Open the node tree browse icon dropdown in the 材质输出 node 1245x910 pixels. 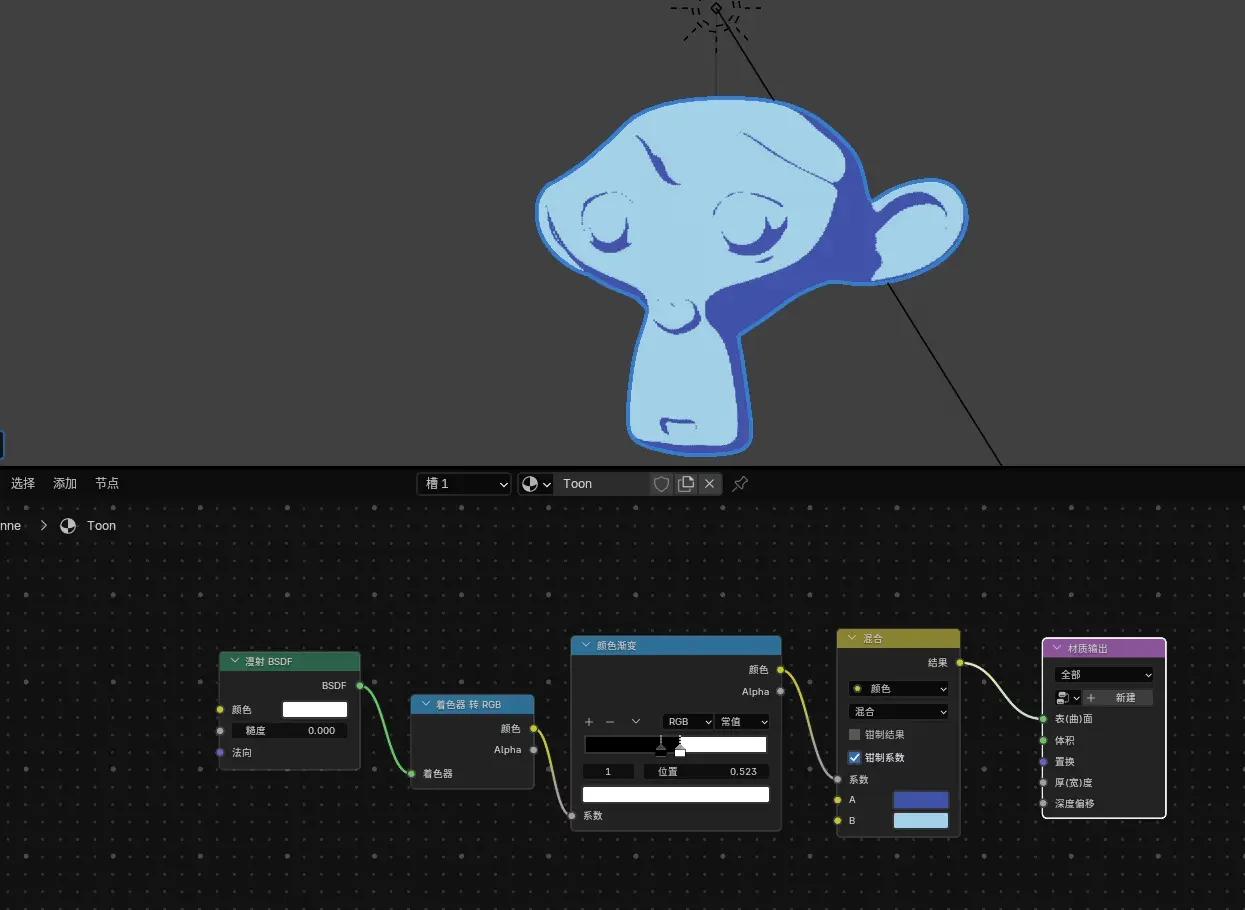(1069, 698)
